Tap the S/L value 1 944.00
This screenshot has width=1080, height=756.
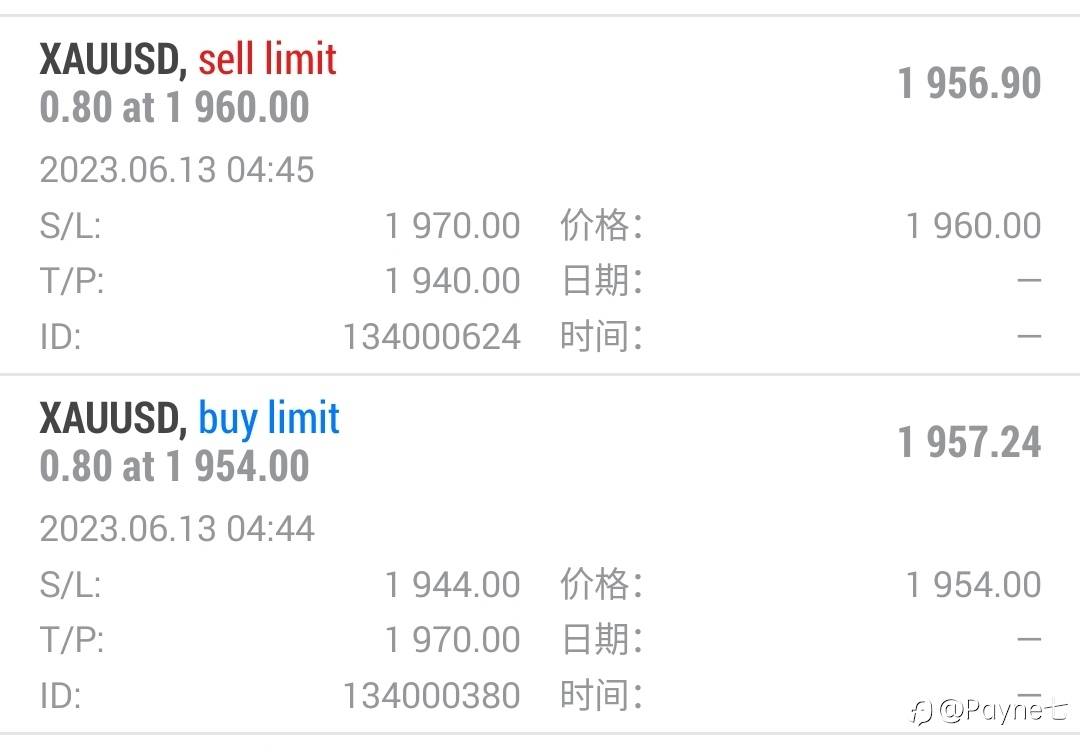452,584
